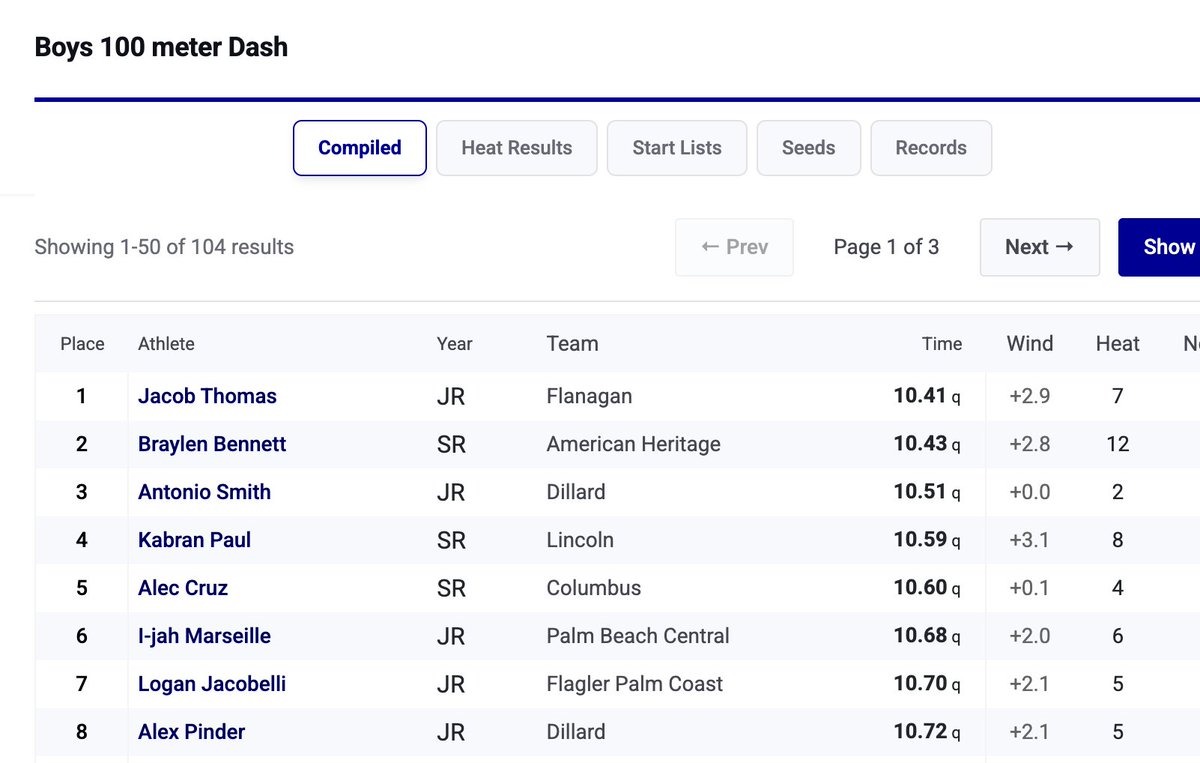Viewport: 1200px width, 763px height.
Task: Open athlete Kabran Paul
Action: click(x=194, y=540)
